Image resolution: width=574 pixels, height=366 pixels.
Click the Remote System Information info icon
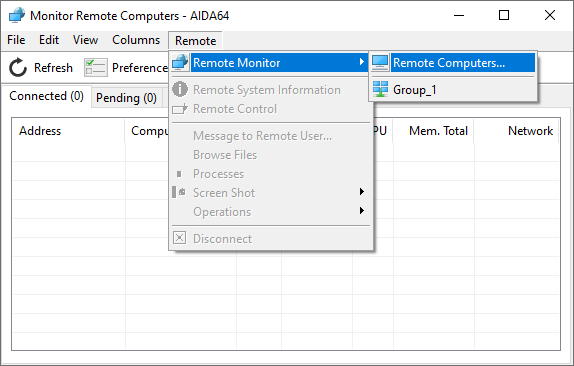point(180,89)
